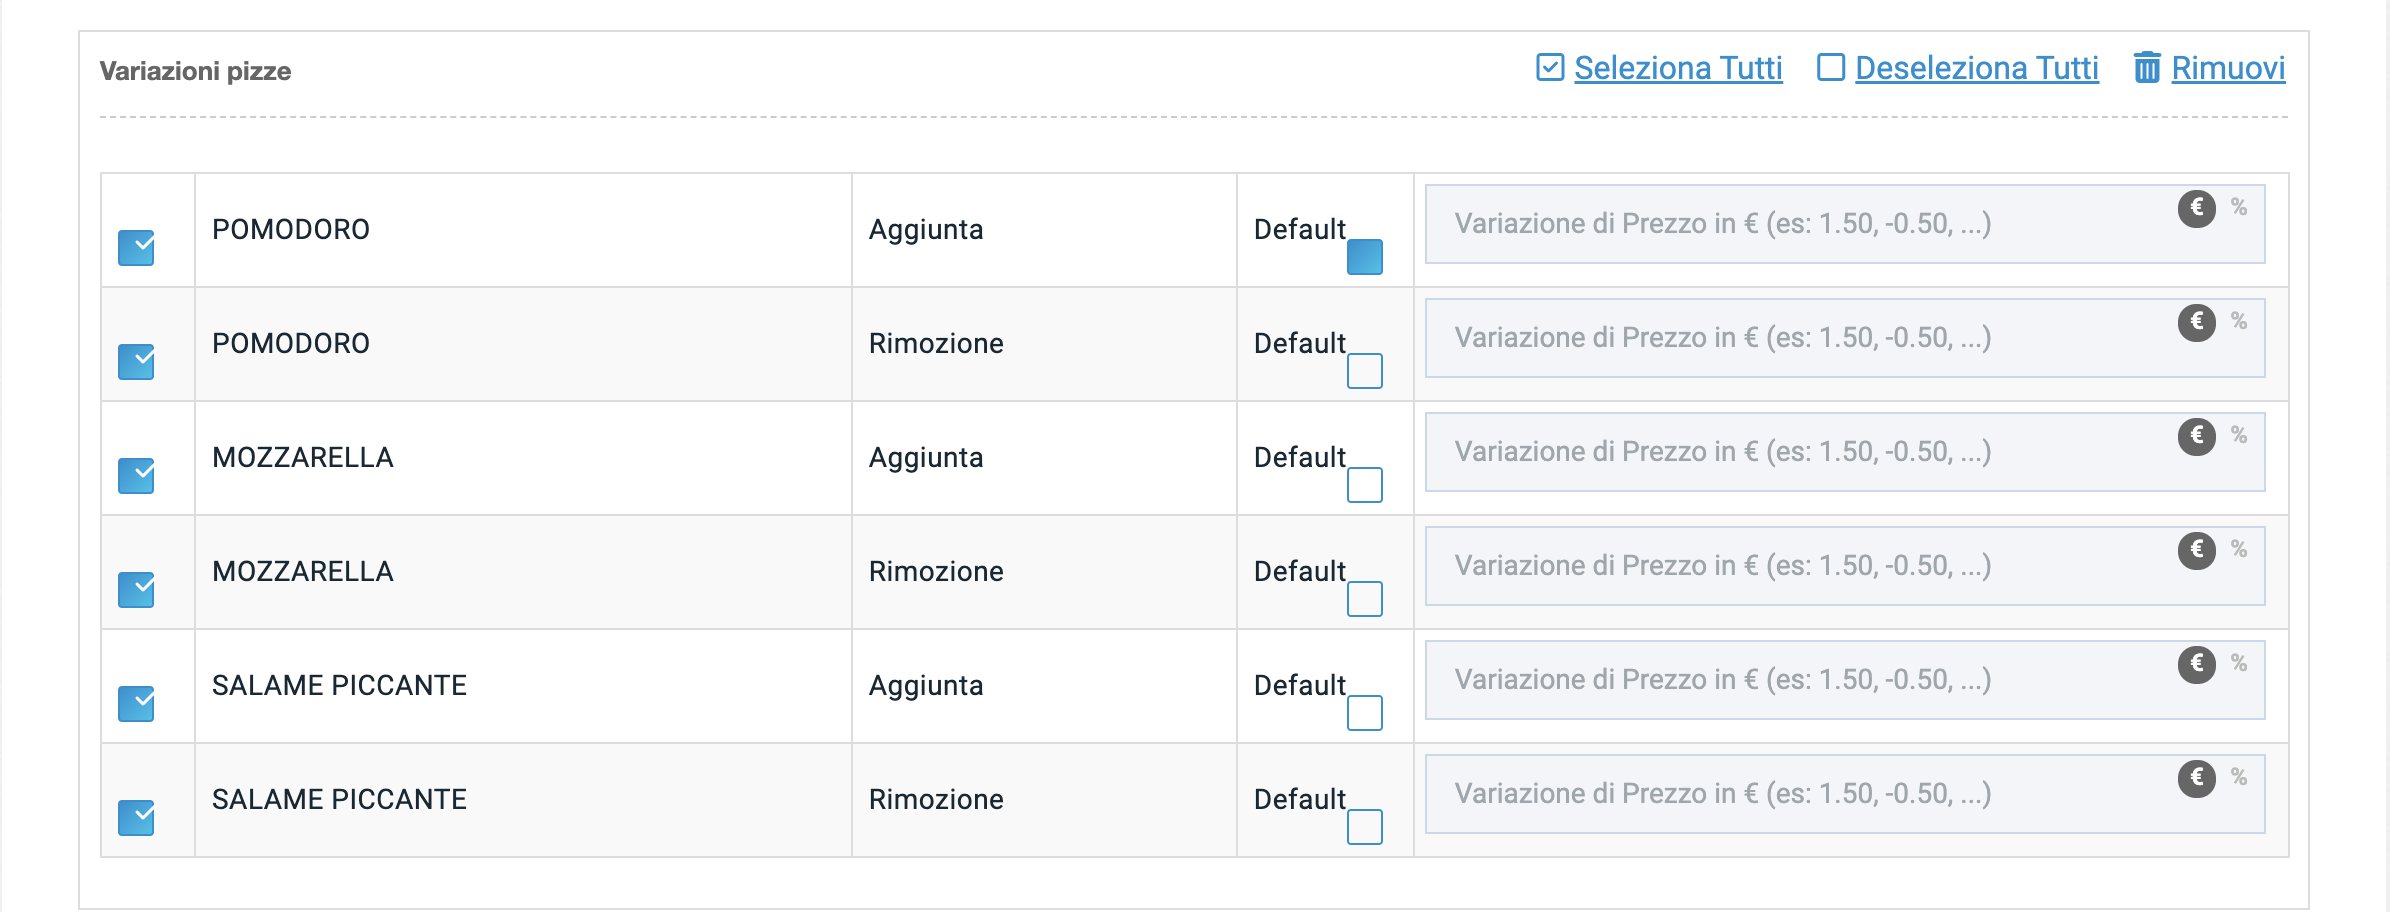This screenshot has width=2390, height=912.
Task: Click euro icon in MOZZARELLA Rimozione row
Action: click(2197, 550)
